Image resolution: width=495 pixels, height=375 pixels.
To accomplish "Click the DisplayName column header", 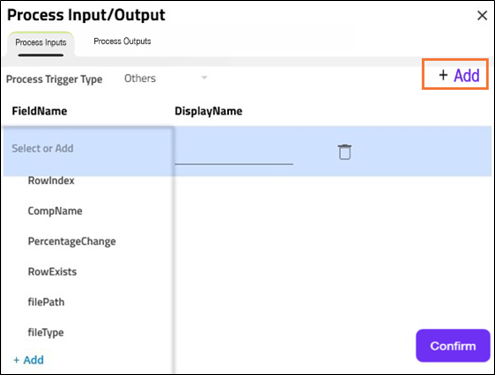I will pyautogui.click(x=208, y=111).
